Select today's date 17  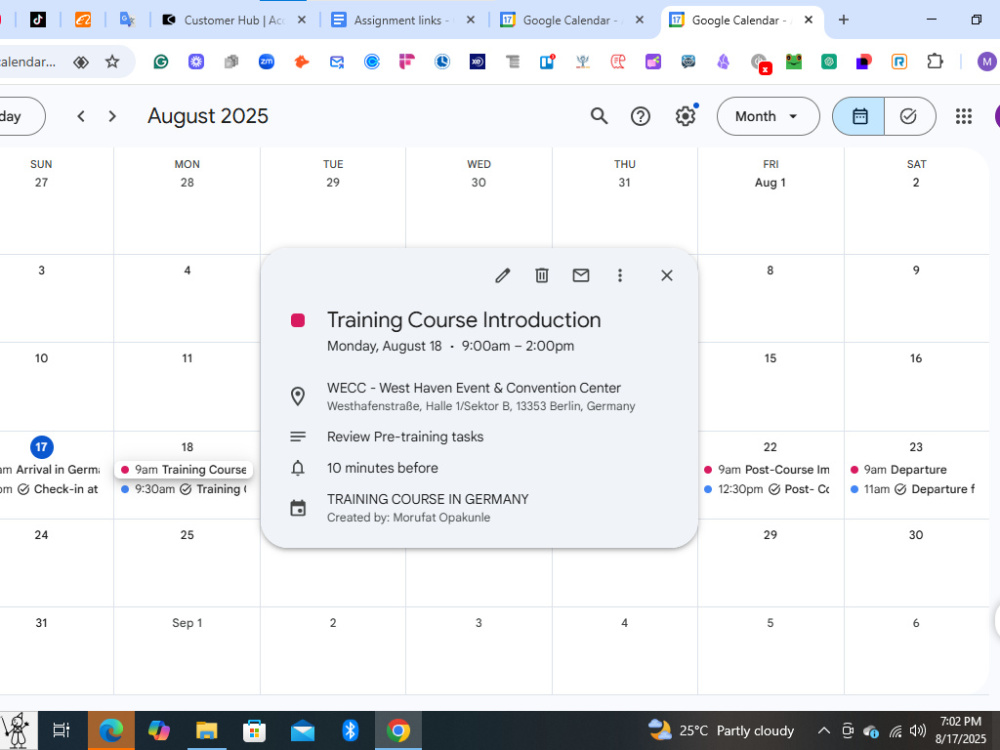click(x=41, y=447)
